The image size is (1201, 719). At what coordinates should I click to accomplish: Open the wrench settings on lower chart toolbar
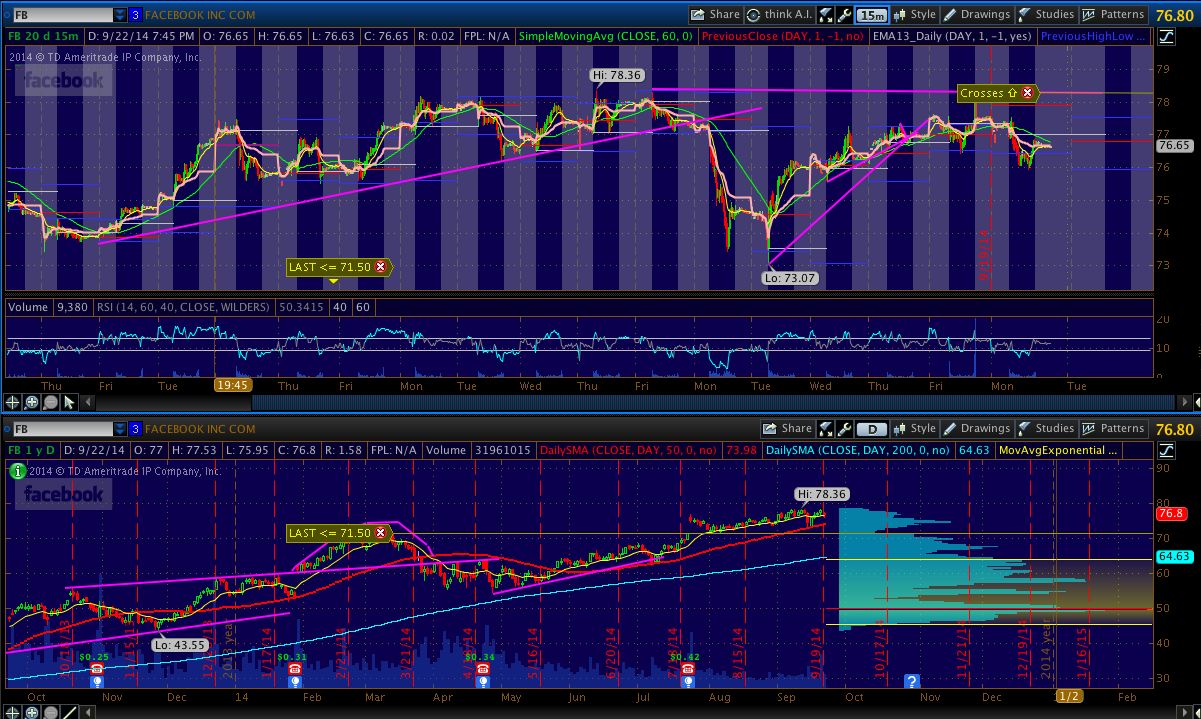[844, 429]
